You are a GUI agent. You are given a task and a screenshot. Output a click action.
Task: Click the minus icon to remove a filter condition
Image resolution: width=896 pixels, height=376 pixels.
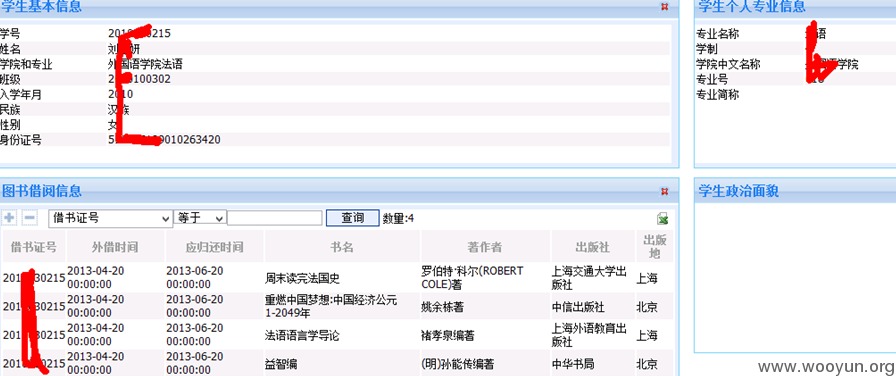click(x=30, y=218)
